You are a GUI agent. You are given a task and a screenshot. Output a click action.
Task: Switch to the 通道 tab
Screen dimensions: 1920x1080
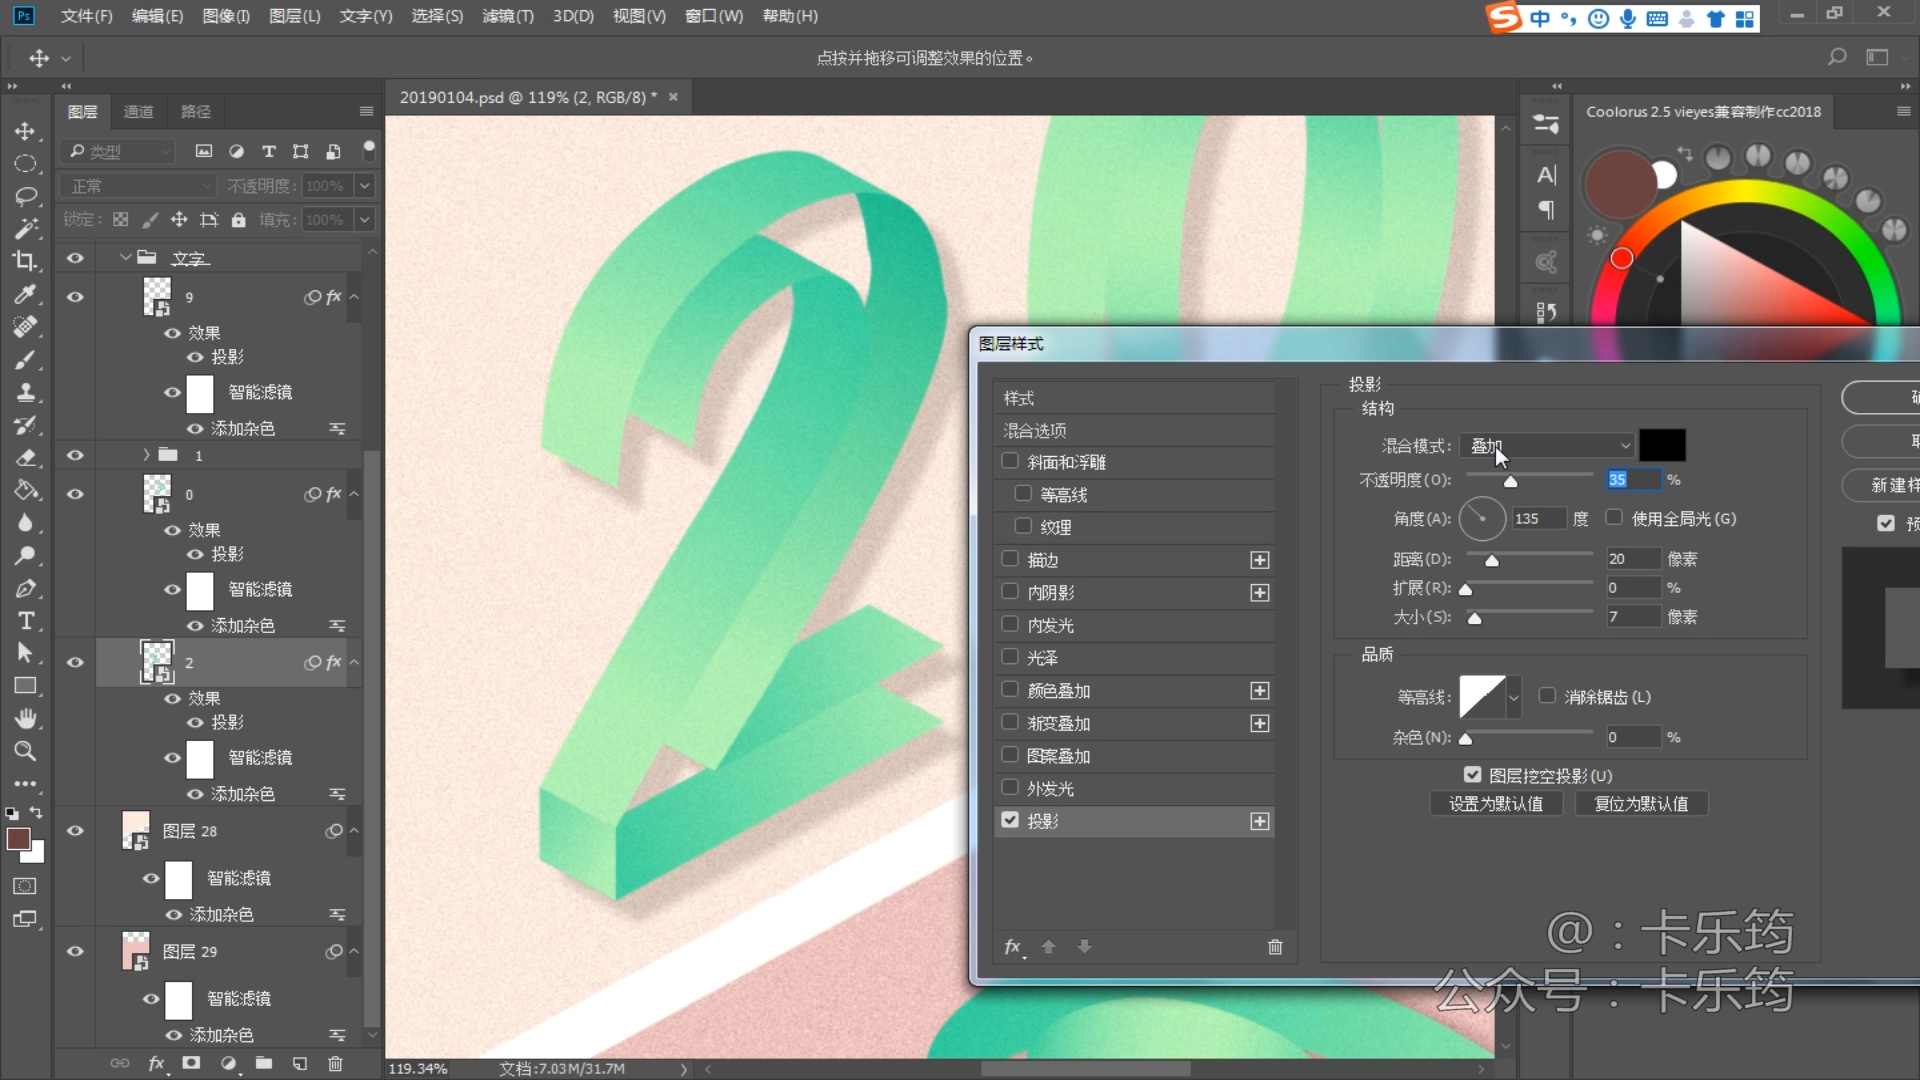[x=138, y=112]
